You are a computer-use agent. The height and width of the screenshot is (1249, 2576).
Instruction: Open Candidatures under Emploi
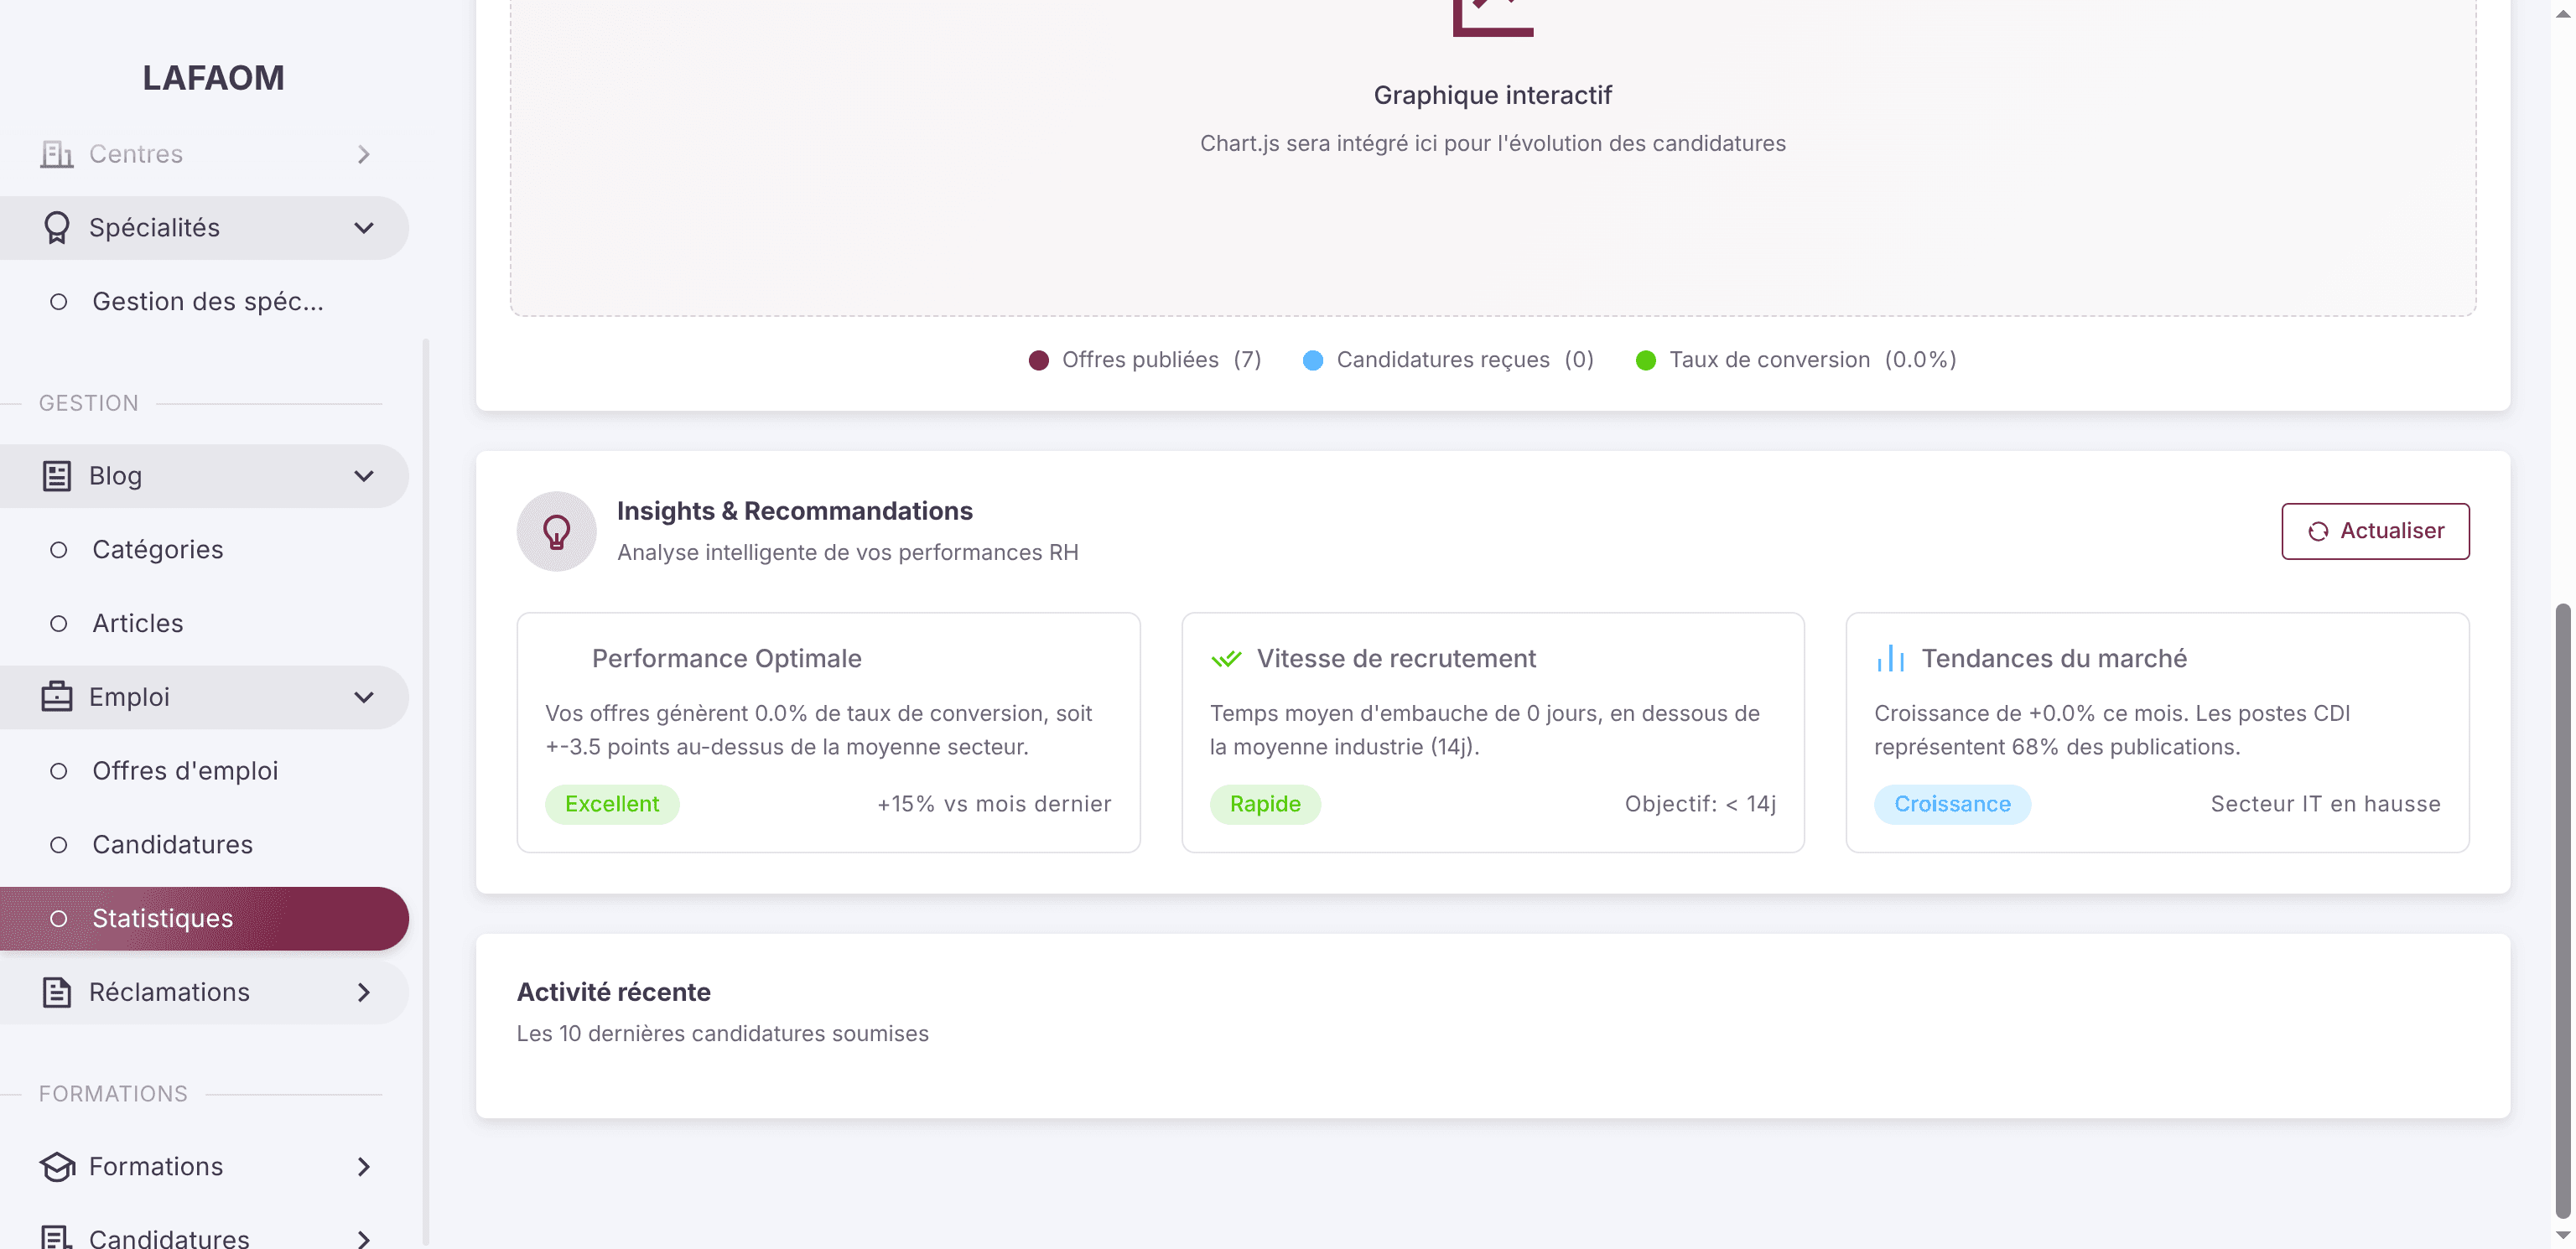[x=204, y=845]
